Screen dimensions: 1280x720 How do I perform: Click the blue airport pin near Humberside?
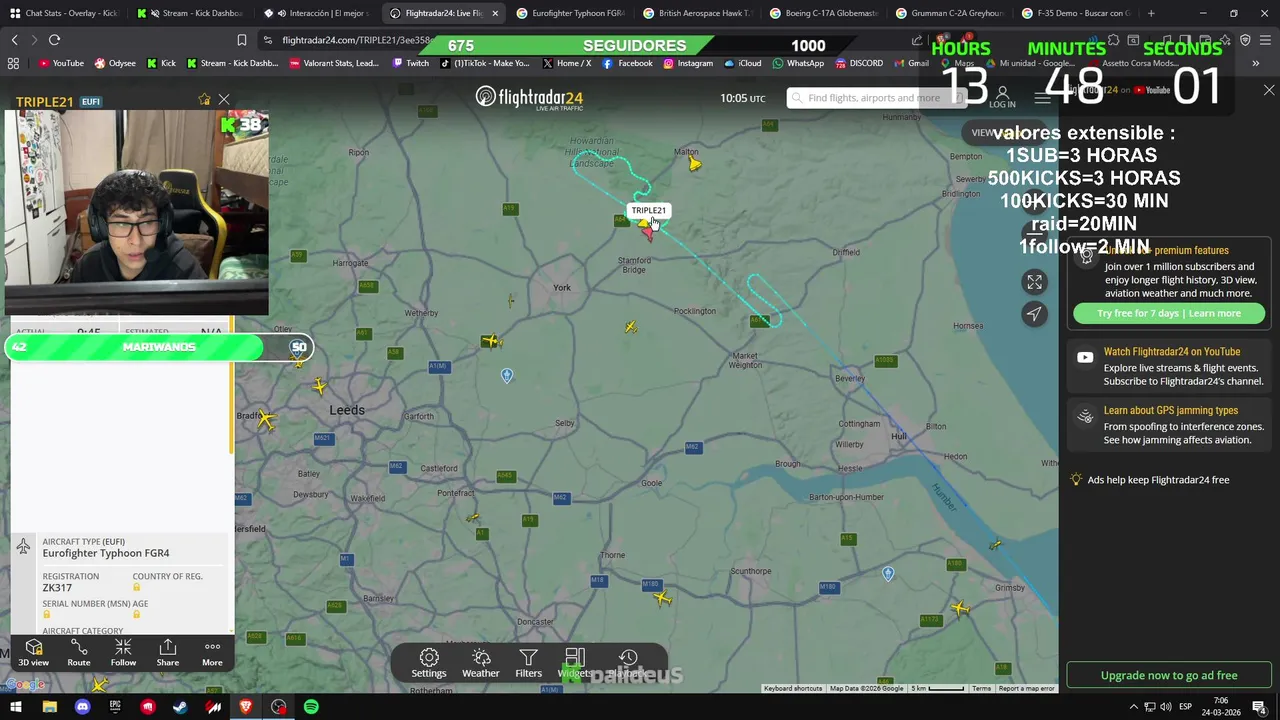click(x=888, y=574)
